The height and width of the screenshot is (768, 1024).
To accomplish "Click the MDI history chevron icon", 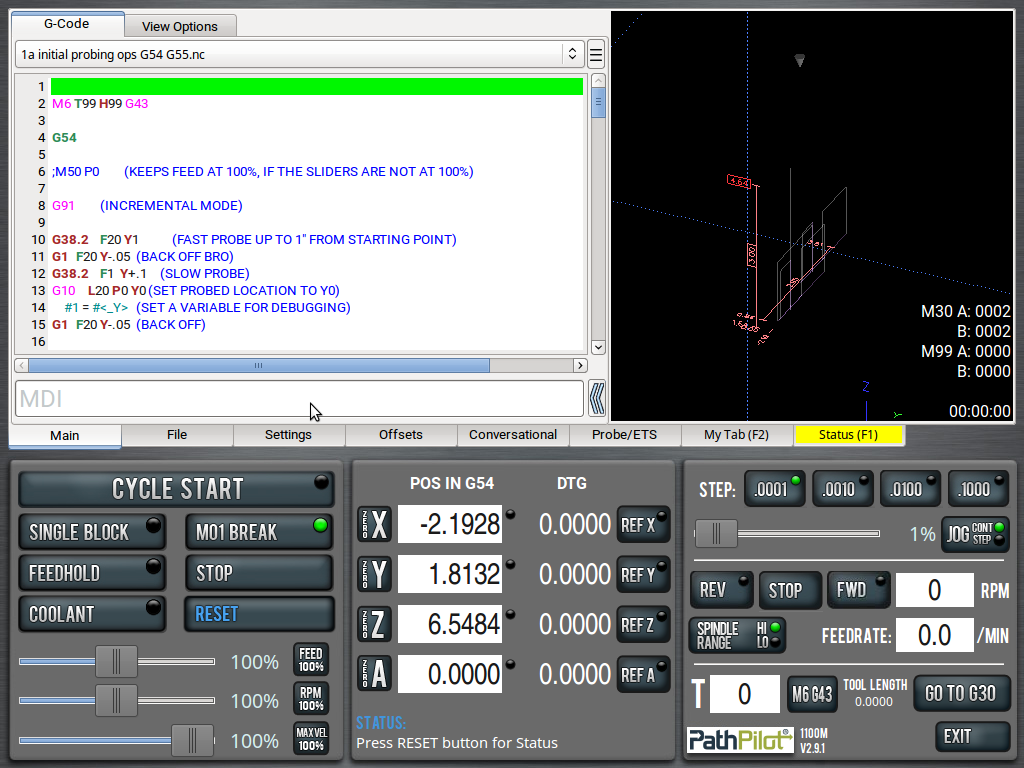I will click(597, 398).
